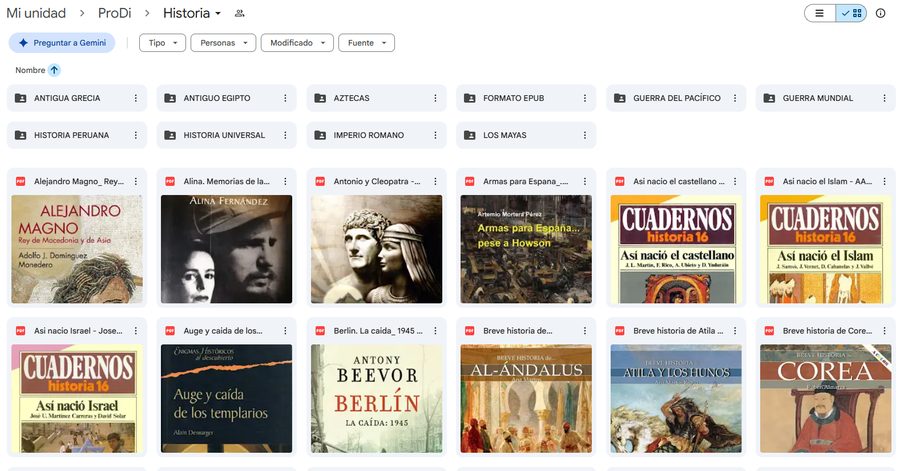Open more options for ANTIGUO EGIPTO

coord(285,98)
